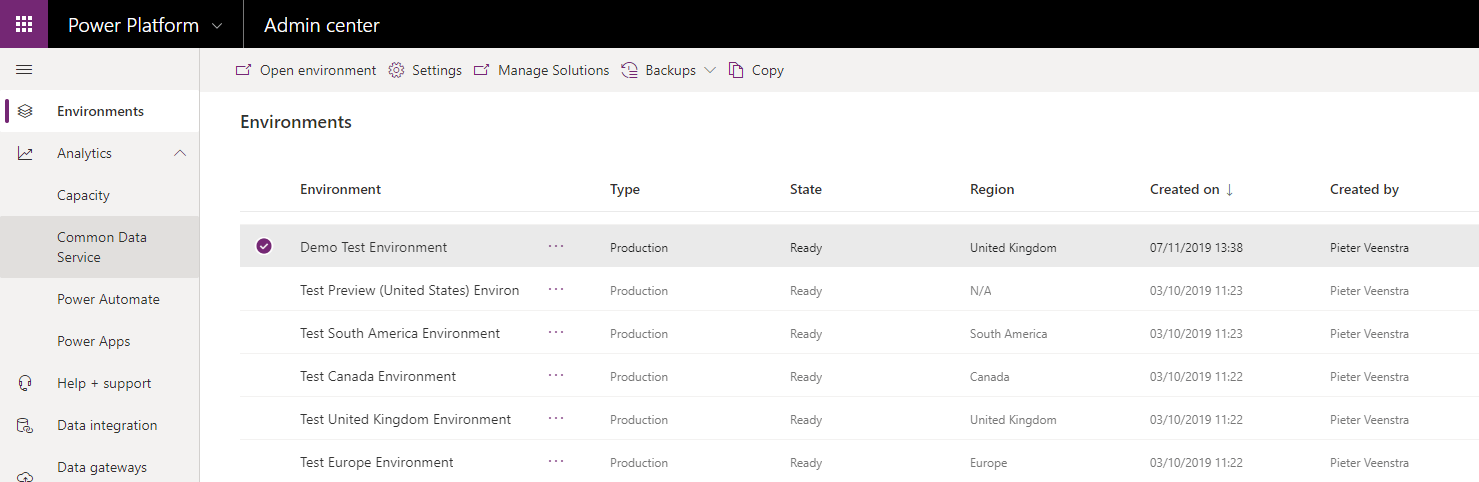This screenshot has height=482, width=1479.
Task: Click the Settings gear icon
Action: (396, 70)
